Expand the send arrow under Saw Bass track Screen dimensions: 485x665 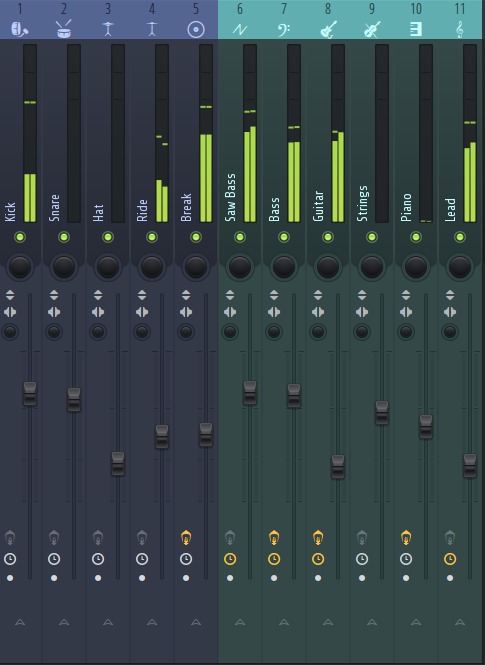coord(240,622)
